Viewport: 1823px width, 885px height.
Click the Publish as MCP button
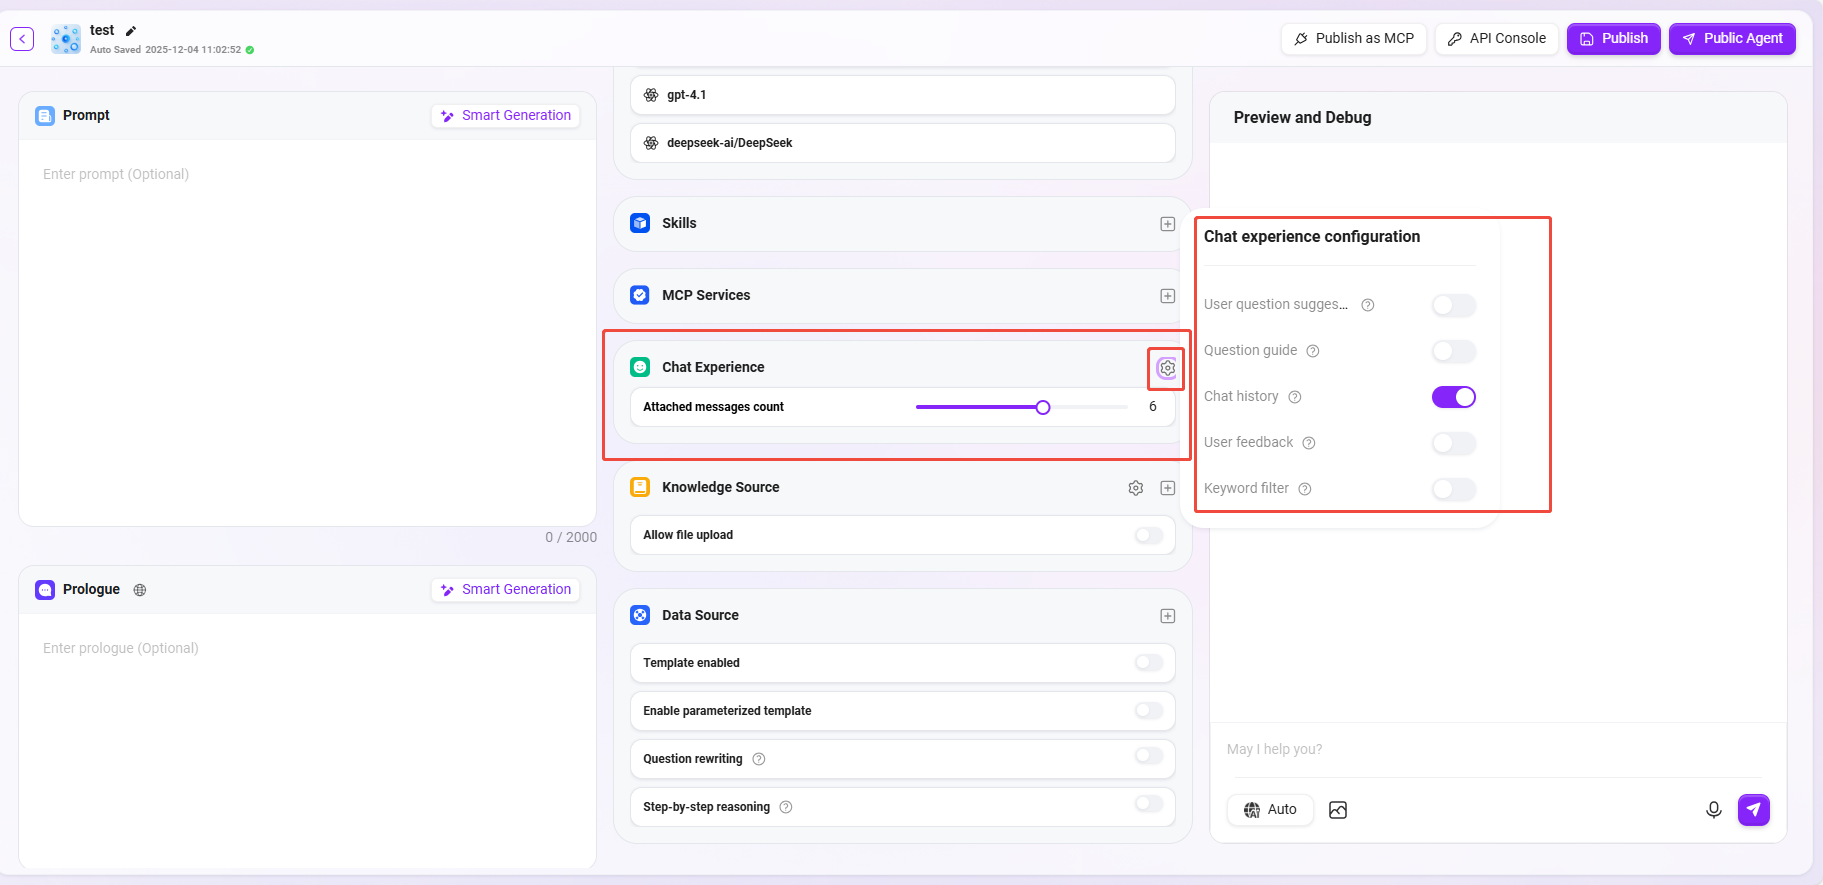click(1354, 39)
